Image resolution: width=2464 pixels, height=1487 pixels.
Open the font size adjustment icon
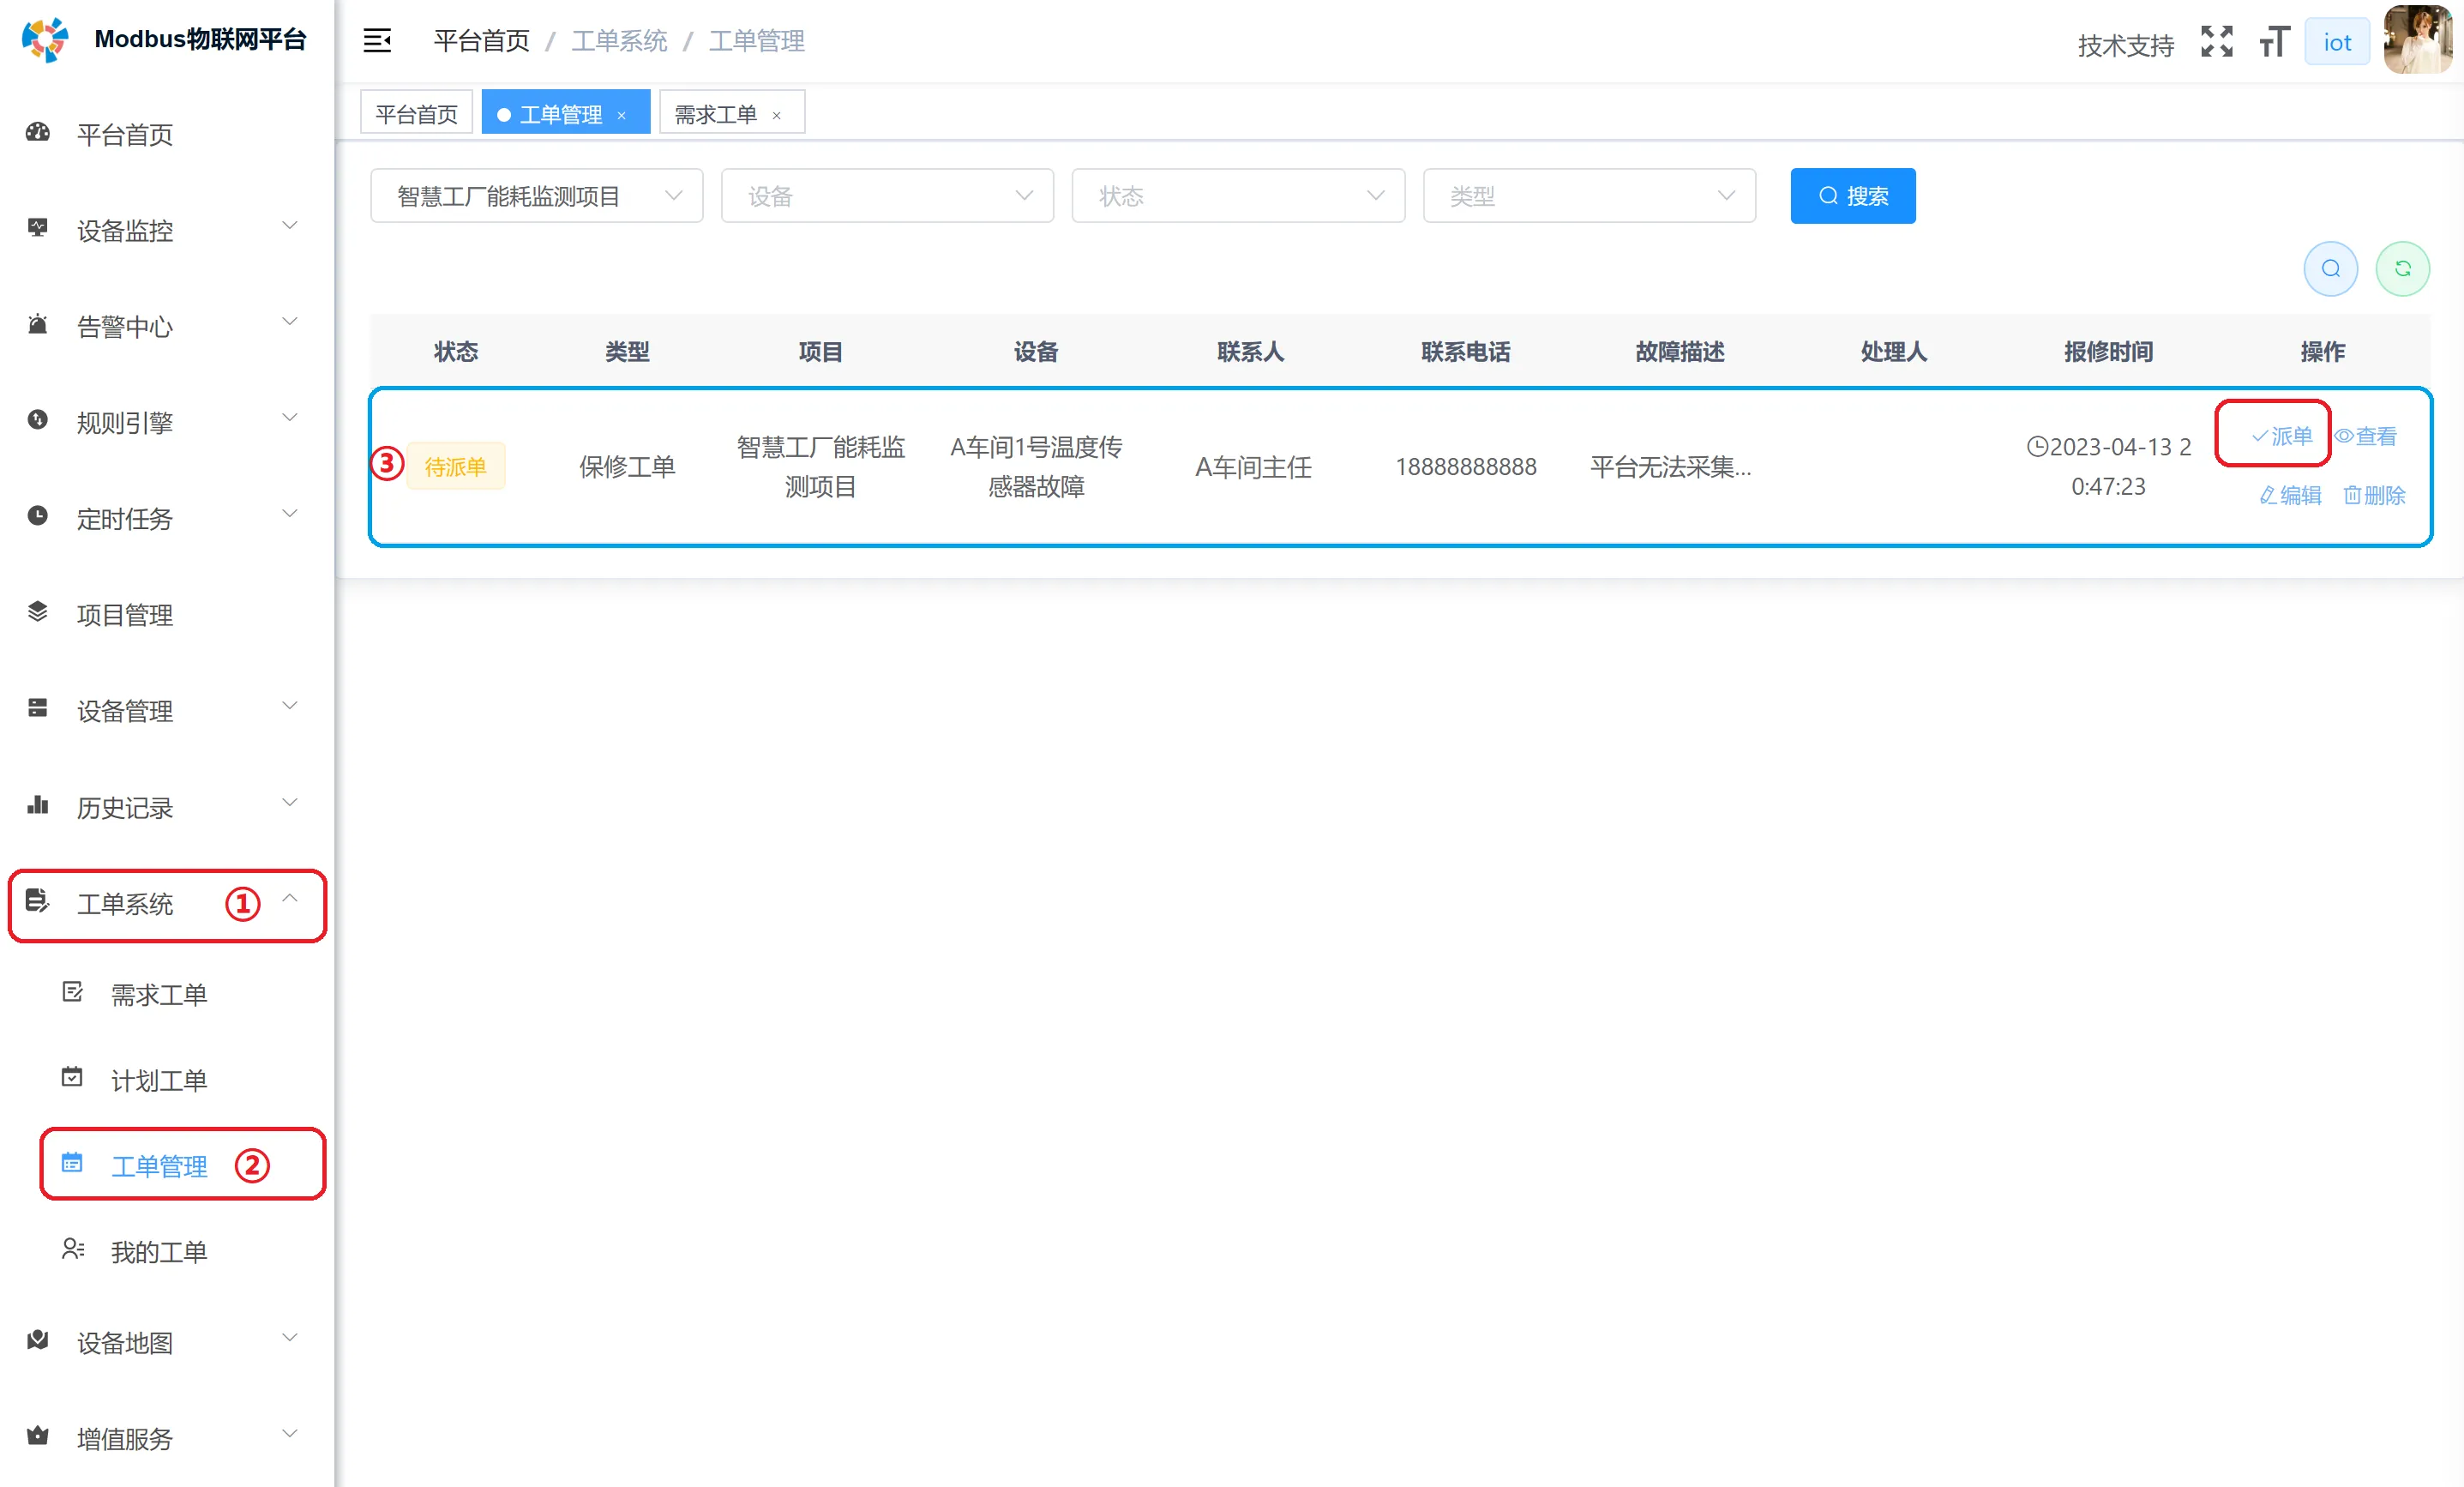(x=2273, y=41)
